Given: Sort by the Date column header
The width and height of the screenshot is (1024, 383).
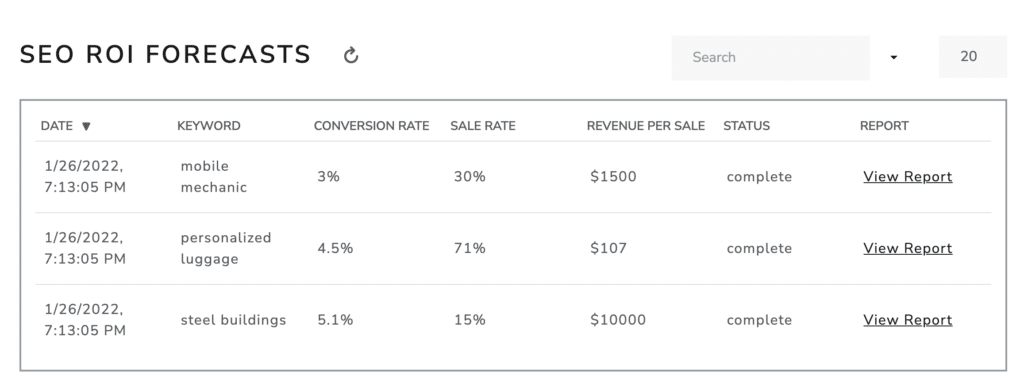Looking at the screenshot, I should [56, 126].
